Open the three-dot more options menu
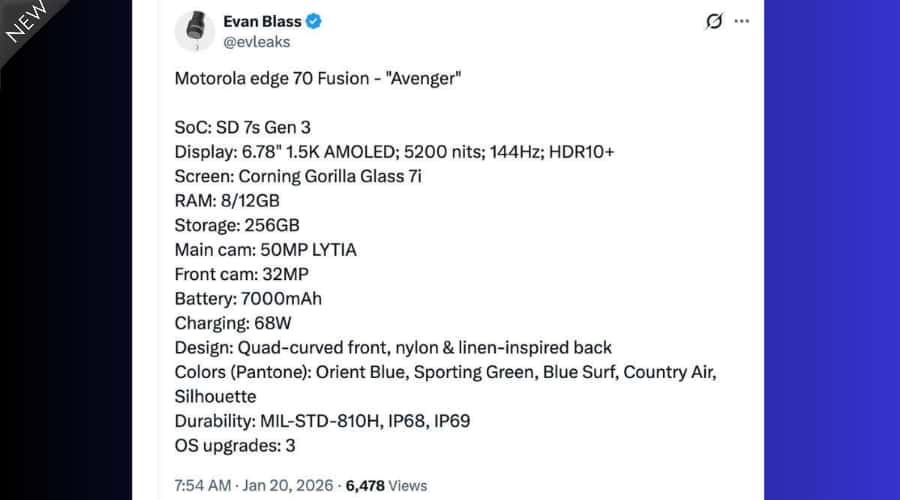900x500 pixels. 741,21
